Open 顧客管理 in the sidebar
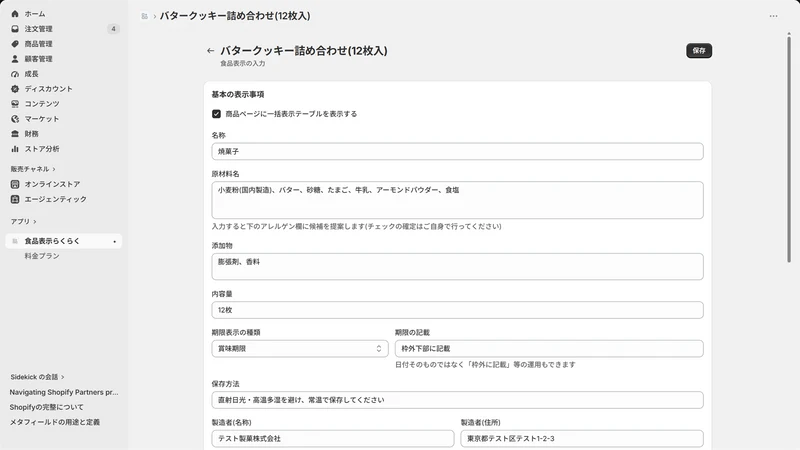Image resolution: width=800 pixels, height=450 pixels. point(38,59)
